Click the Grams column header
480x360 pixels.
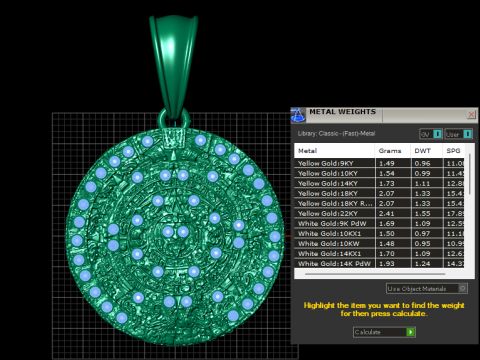coord(393,151)
